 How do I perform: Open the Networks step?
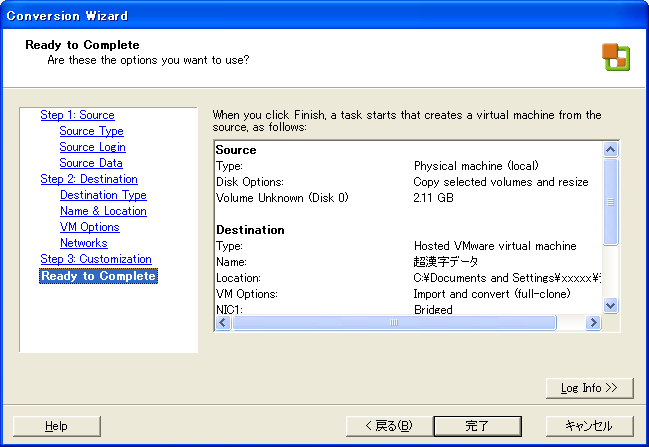point(83,243)
